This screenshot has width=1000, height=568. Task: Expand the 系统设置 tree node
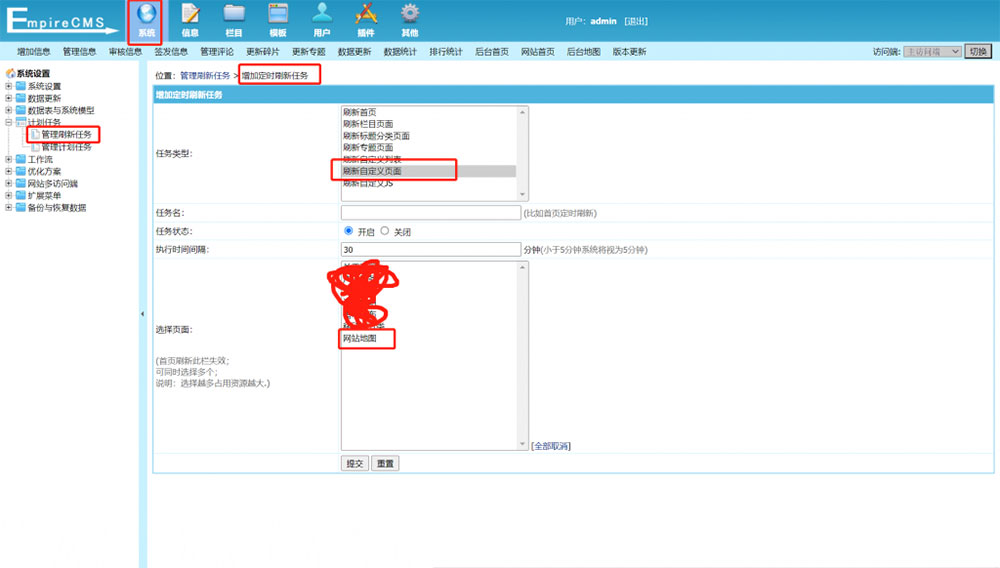pyautogui.click(x=8, y=86)
